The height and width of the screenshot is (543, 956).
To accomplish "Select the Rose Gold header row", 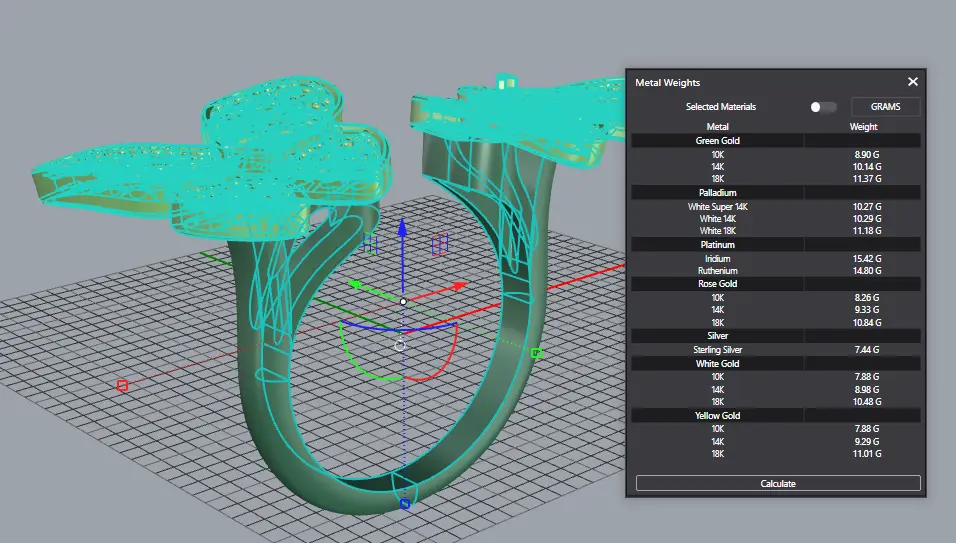I will pos(776,284).
